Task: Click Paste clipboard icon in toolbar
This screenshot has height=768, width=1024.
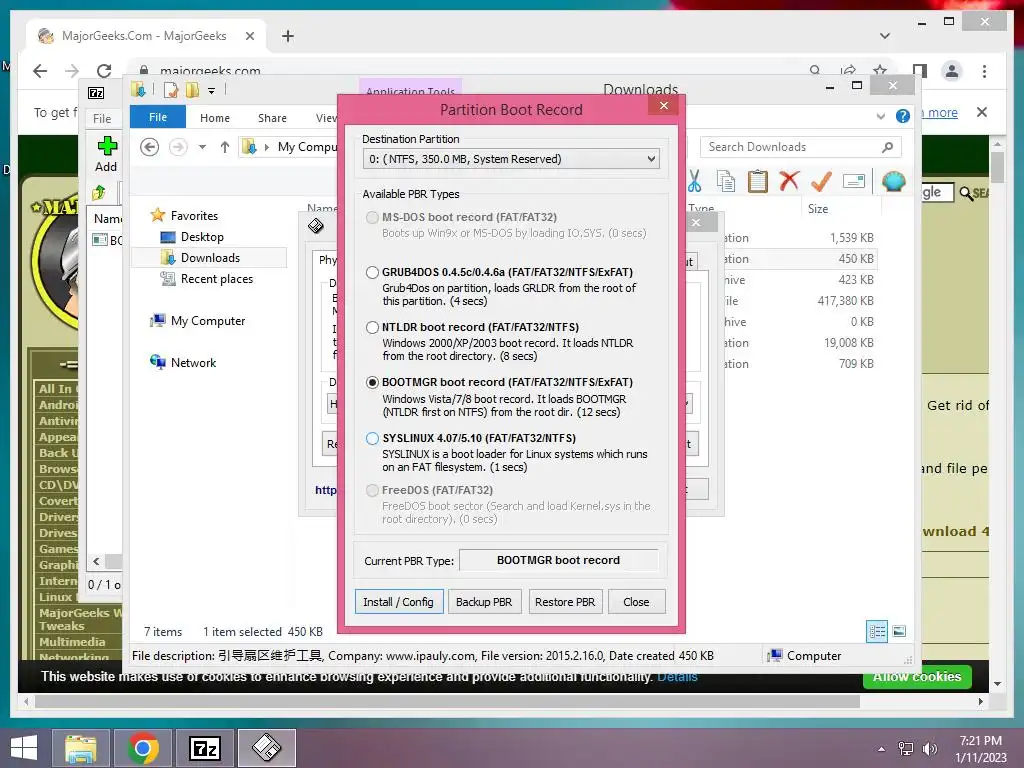Action: tap(758, 181)
